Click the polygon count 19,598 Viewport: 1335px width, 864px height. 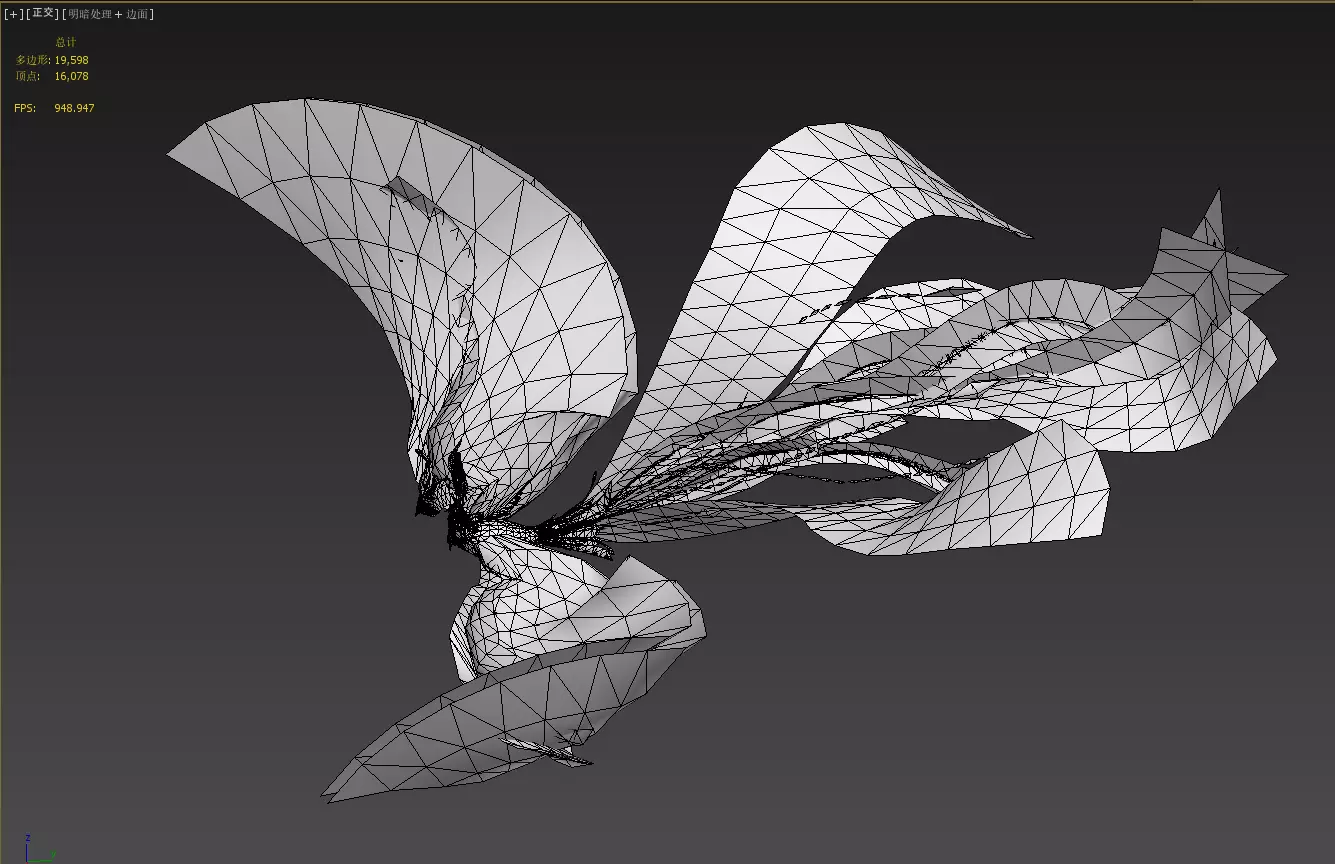(72, 60)
